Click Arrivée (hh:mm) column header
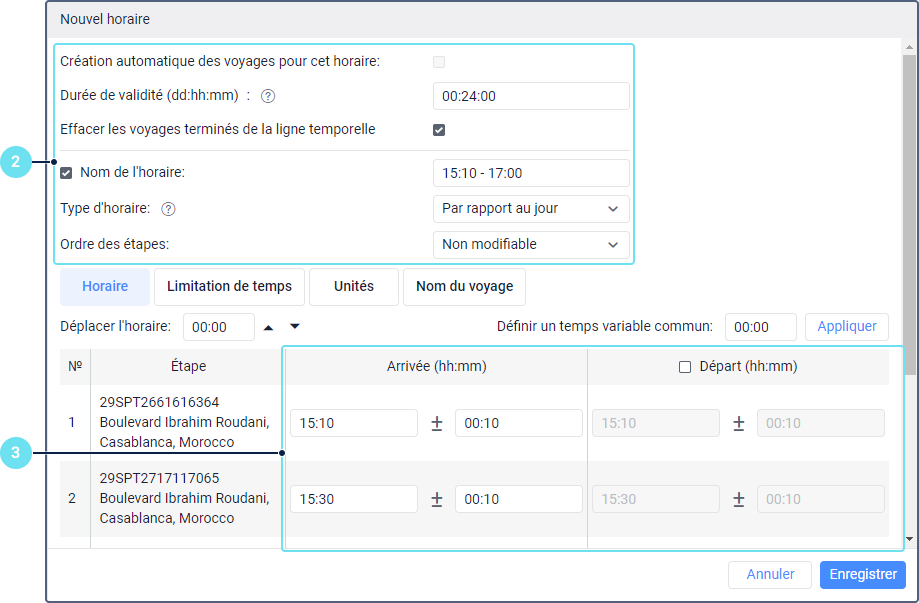Screen dimensions: 919x603 pyautogui.click(x=437, y=367)
